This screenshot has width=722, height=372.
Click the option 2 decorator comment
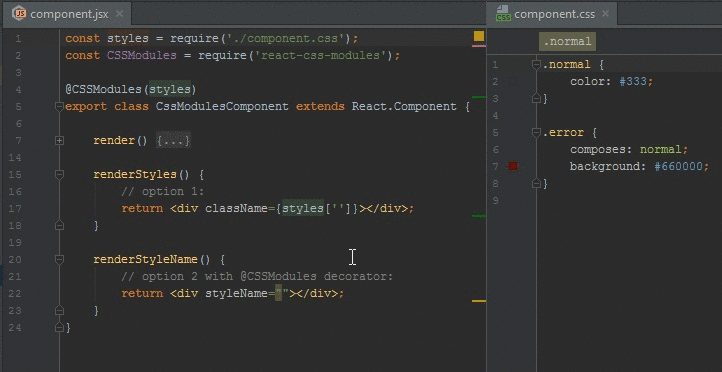pos(257,277)
